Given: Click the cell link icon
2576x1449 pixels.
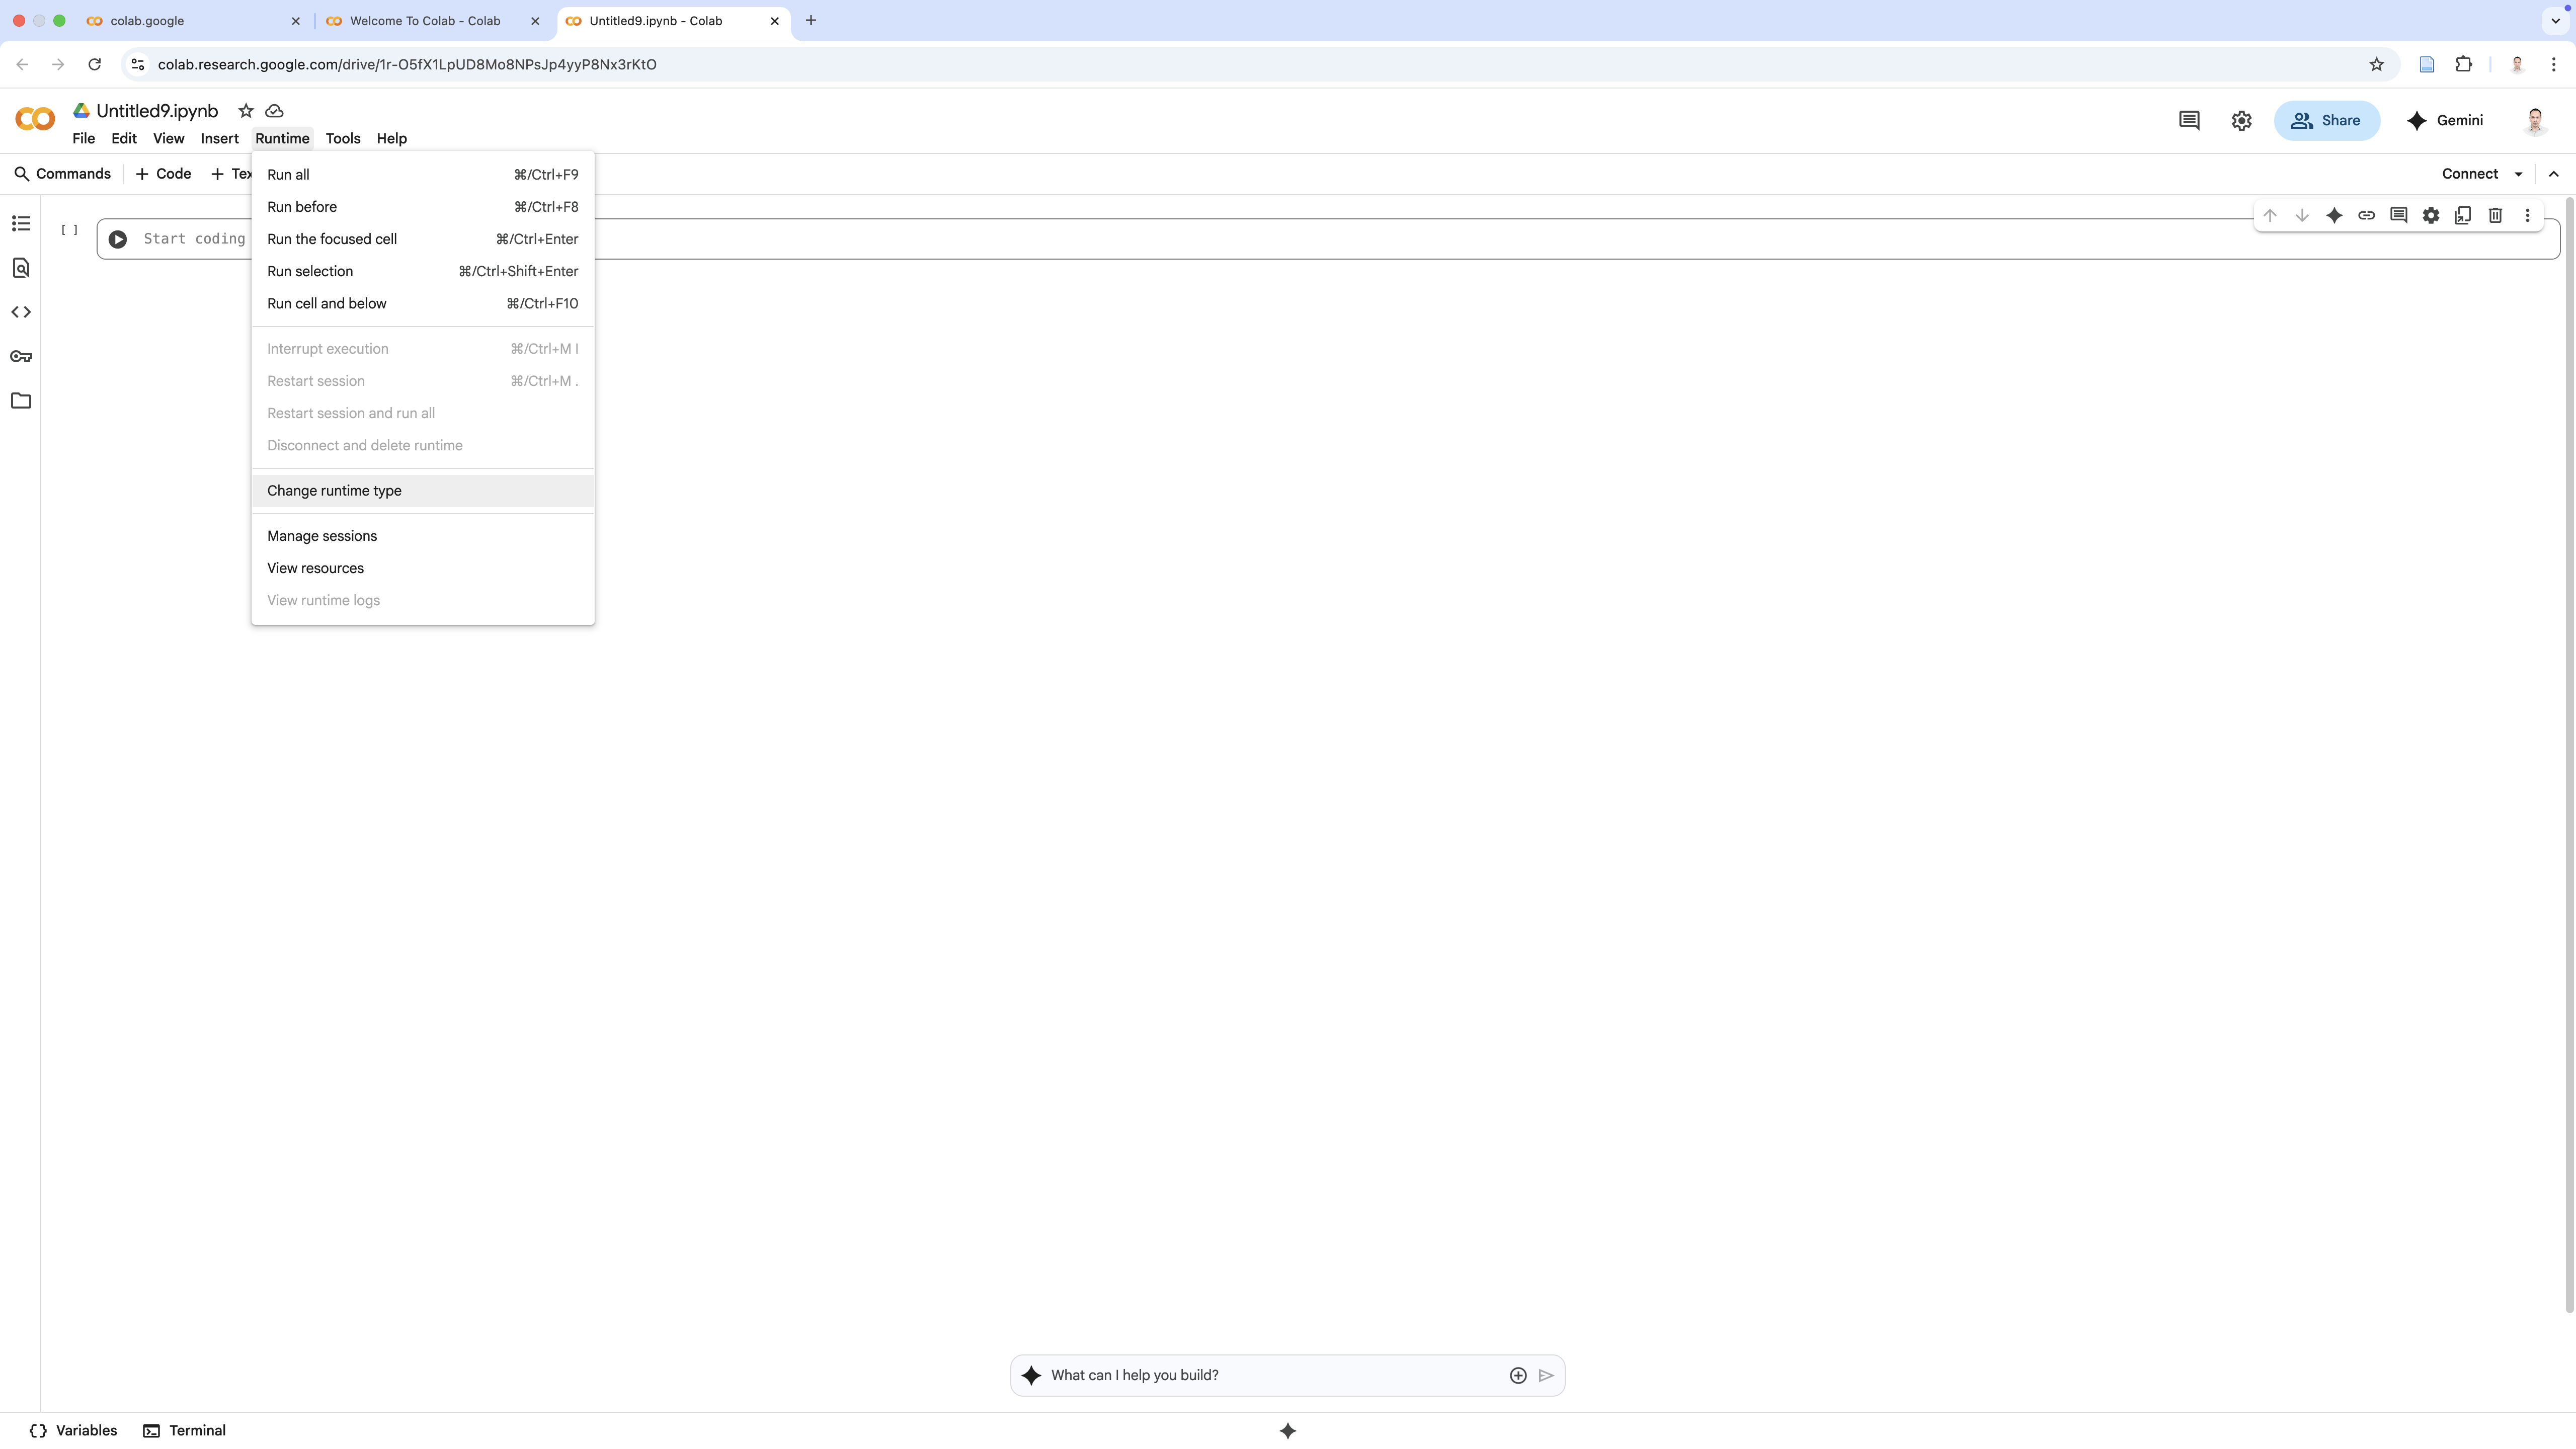Looking at the screenshot, I should click(2366, 215).
